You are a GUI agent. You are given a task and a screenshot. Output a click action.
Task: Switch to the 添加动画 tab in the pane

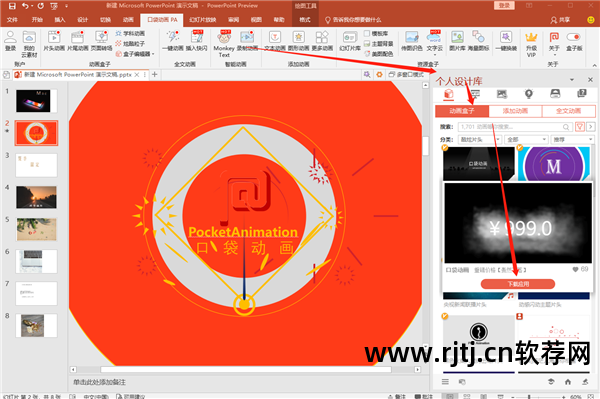click(515, 111)
